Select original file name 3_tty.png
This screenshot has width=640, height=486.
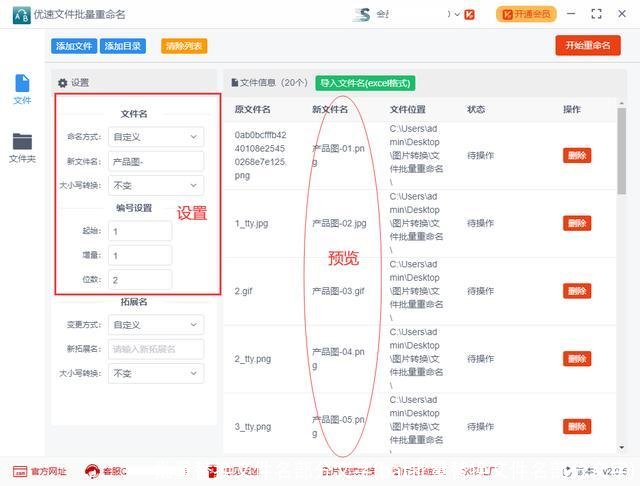click(x=253, y=426)
